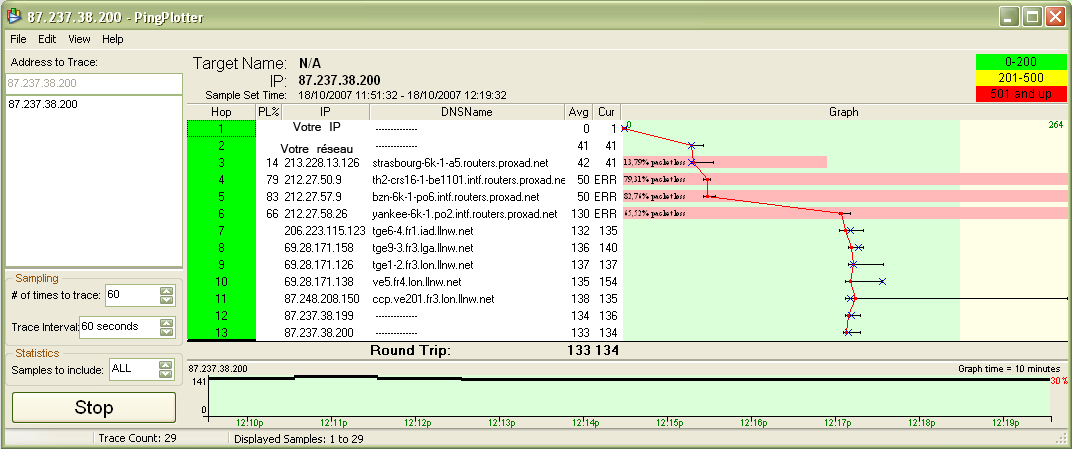
Task: Click the 12:14p marker on the time graph
Action: pos(585,424)
